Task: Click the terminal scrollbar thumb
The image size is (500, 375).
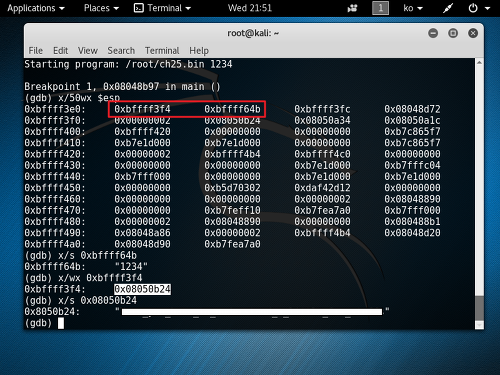Action: pos(479,308)
